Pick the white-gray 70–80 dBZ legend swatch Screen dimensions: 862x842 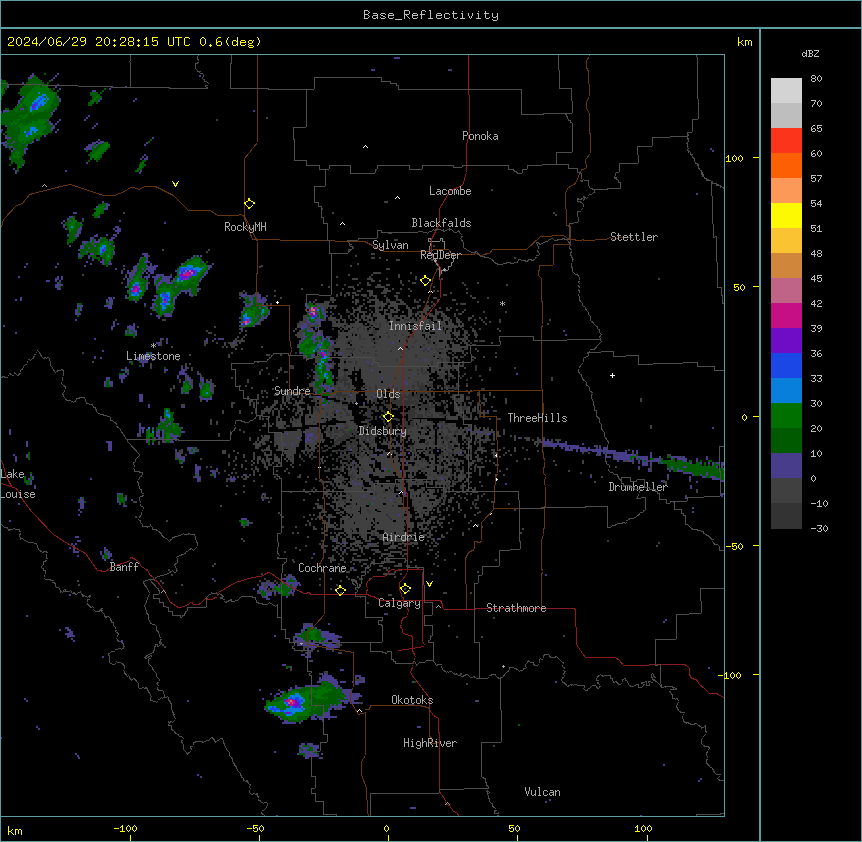[786, 91]
